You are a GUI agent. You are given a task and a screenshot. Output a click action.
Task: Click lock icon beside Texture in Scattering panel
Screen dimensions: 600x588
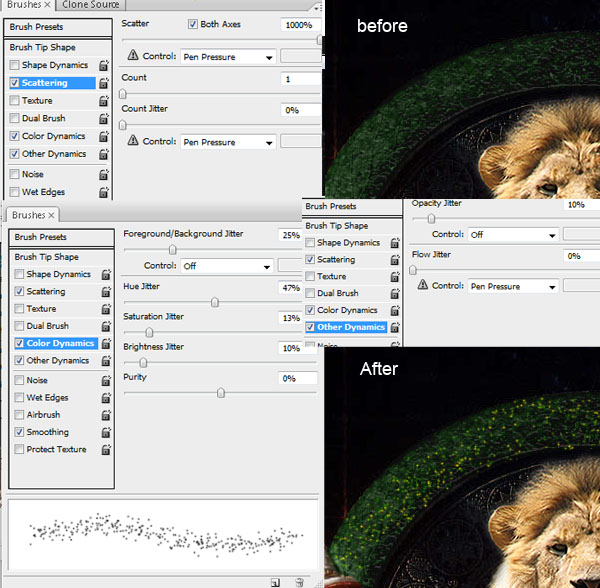(104, 101)
